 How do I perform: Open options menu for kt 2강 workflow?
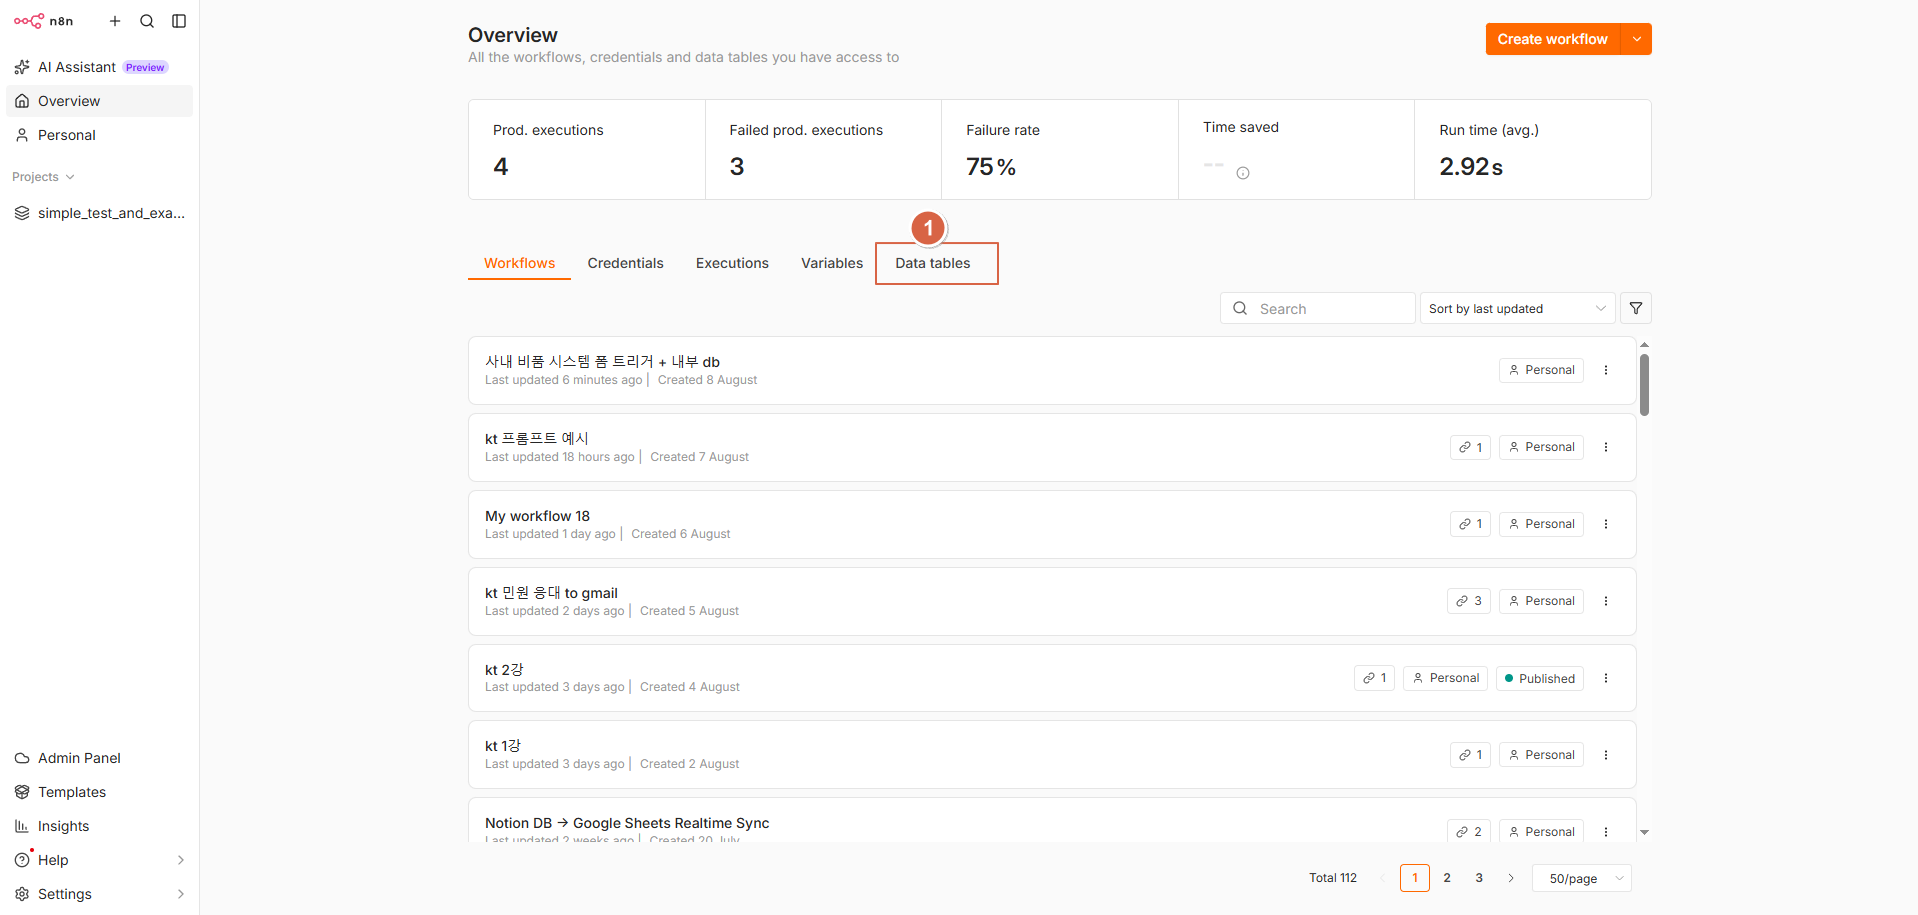(x=1606, y=678)
